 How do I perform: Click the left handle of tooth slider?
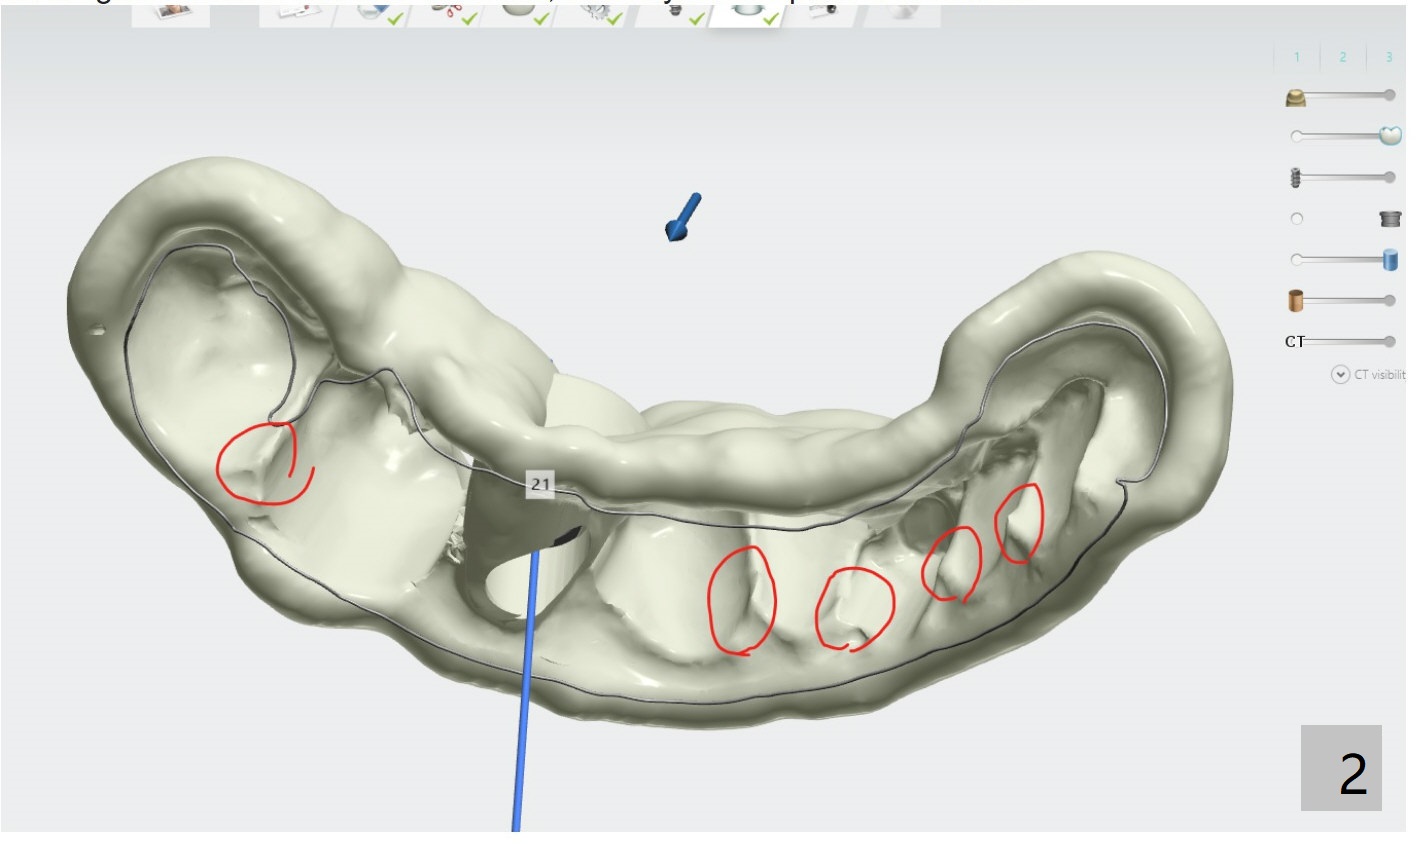[x=1297, y=136]
